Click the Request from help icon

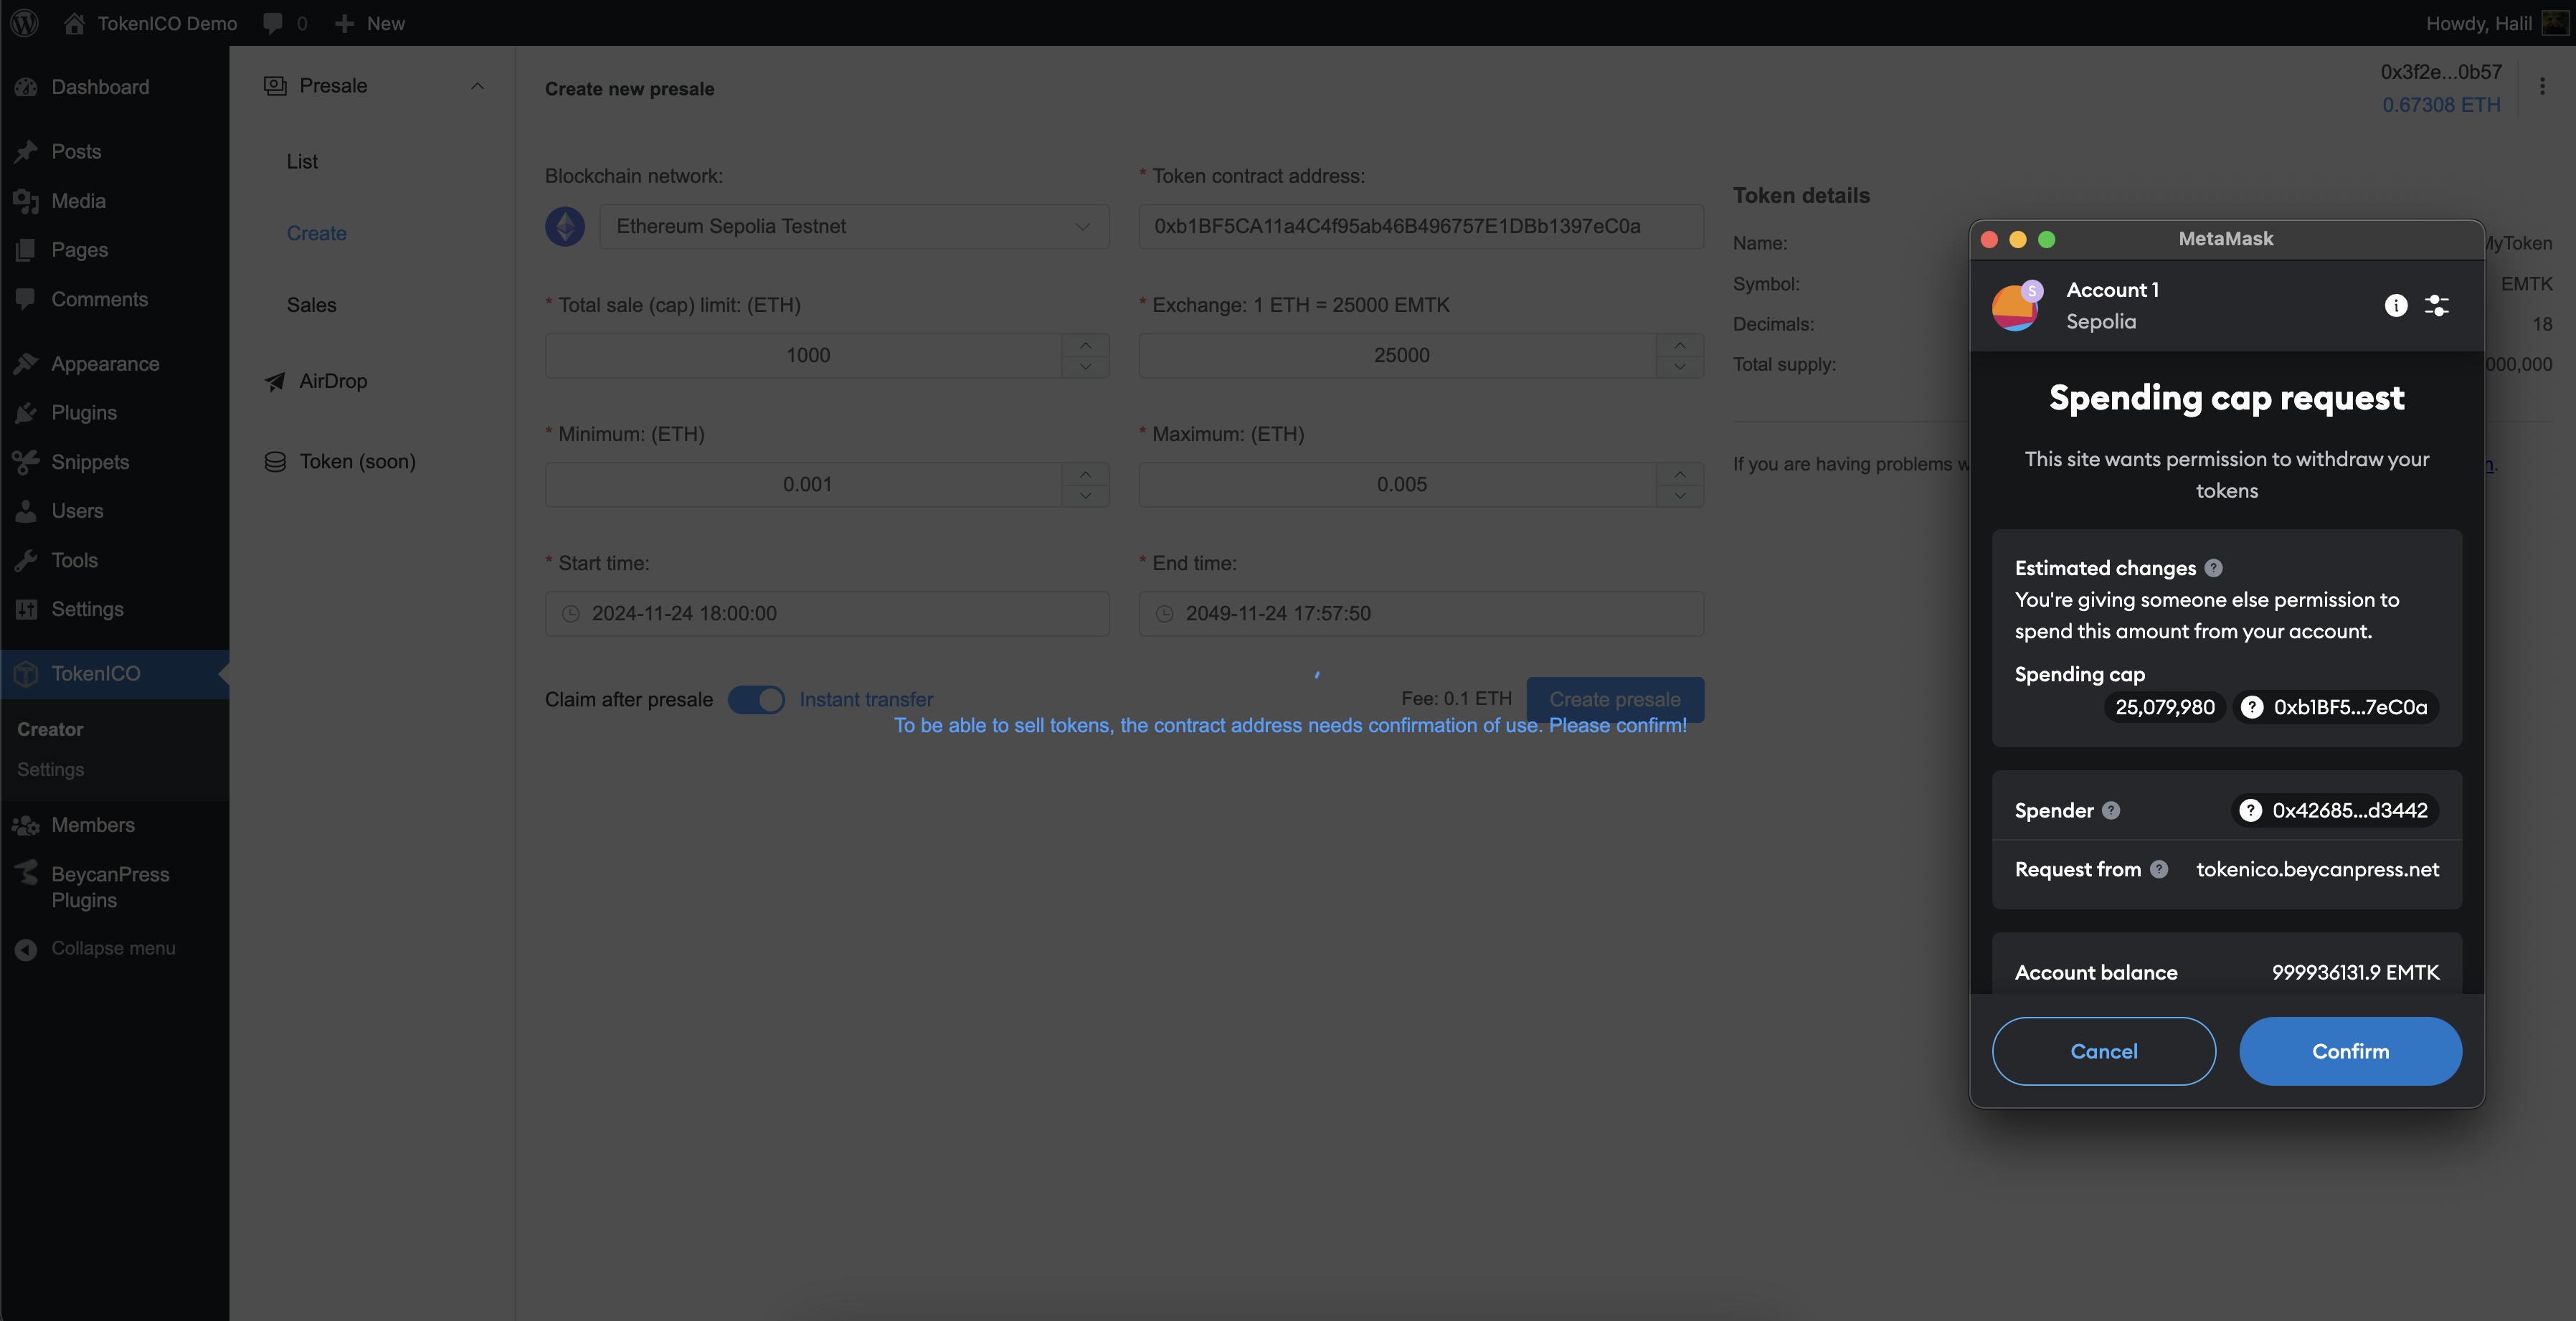2158,869
